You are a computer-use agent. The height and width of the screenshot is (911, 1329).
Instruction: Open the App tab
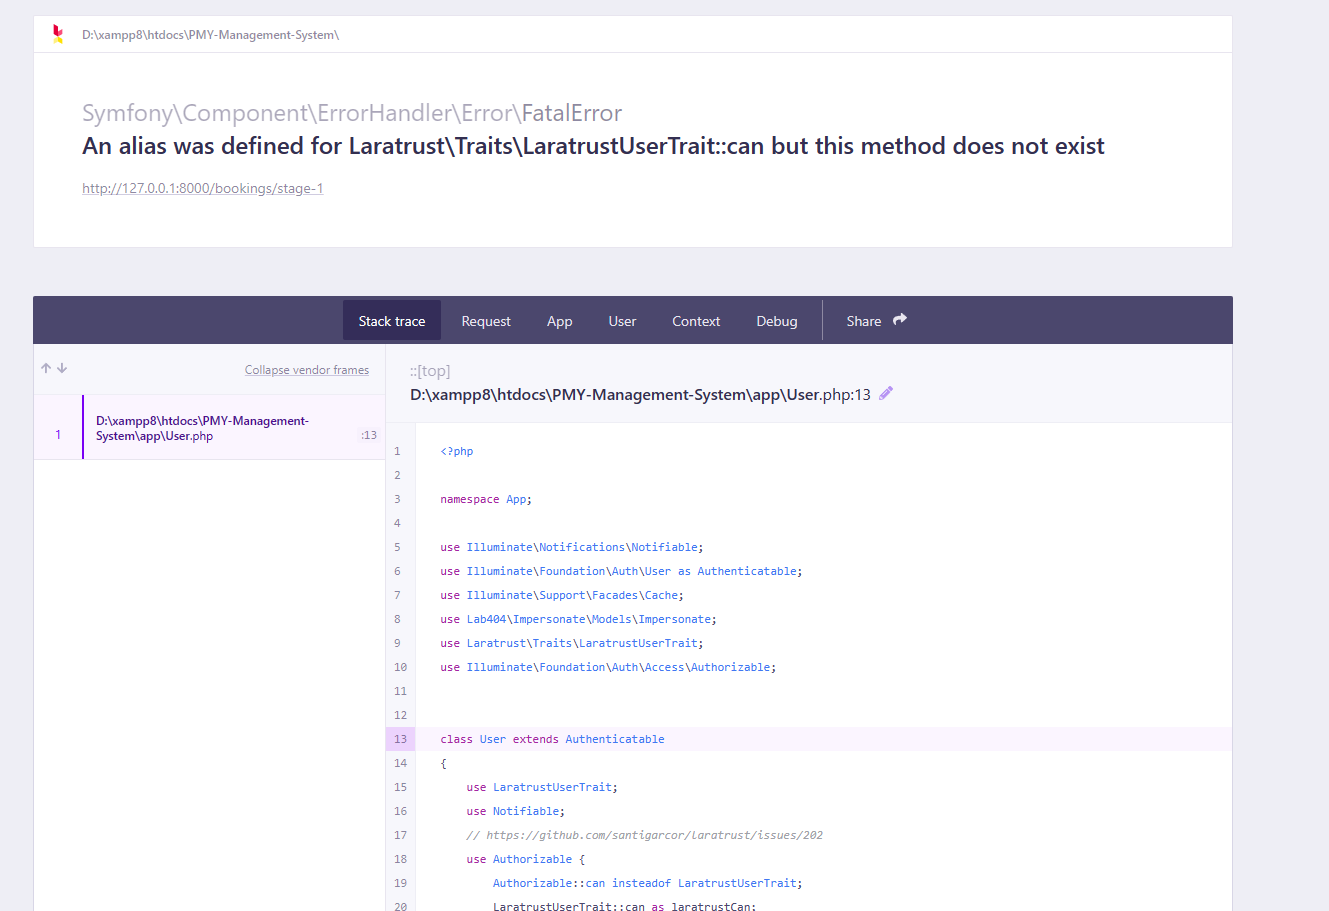[x=559, y=321]
